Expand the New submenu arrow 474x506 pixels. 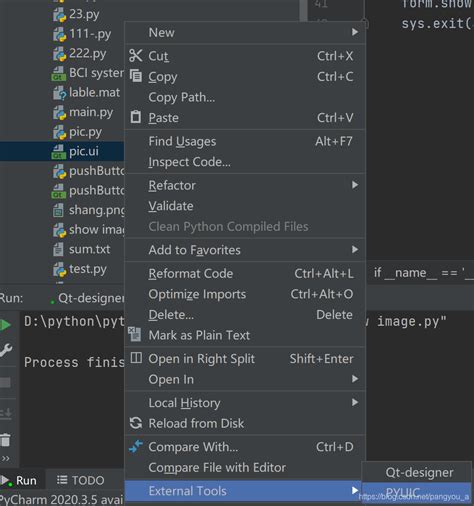(355, 32)
